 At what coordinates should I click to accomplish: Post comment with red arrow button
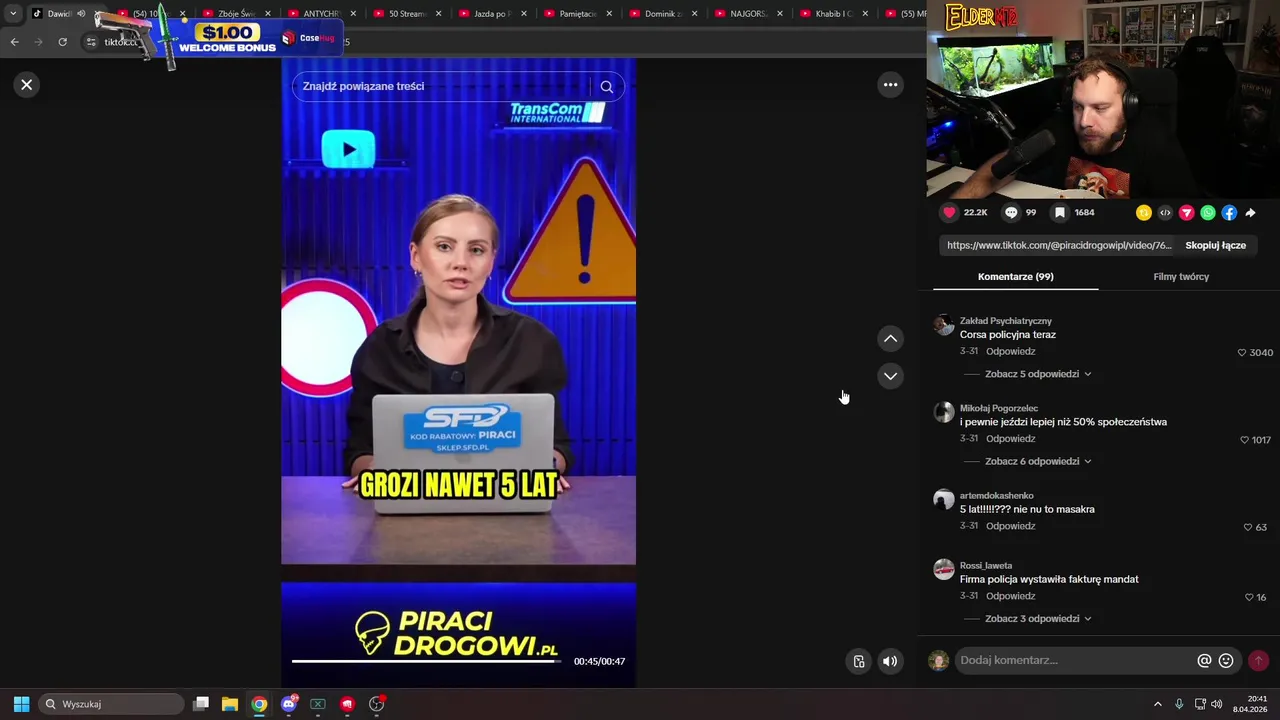point(1258,660)
